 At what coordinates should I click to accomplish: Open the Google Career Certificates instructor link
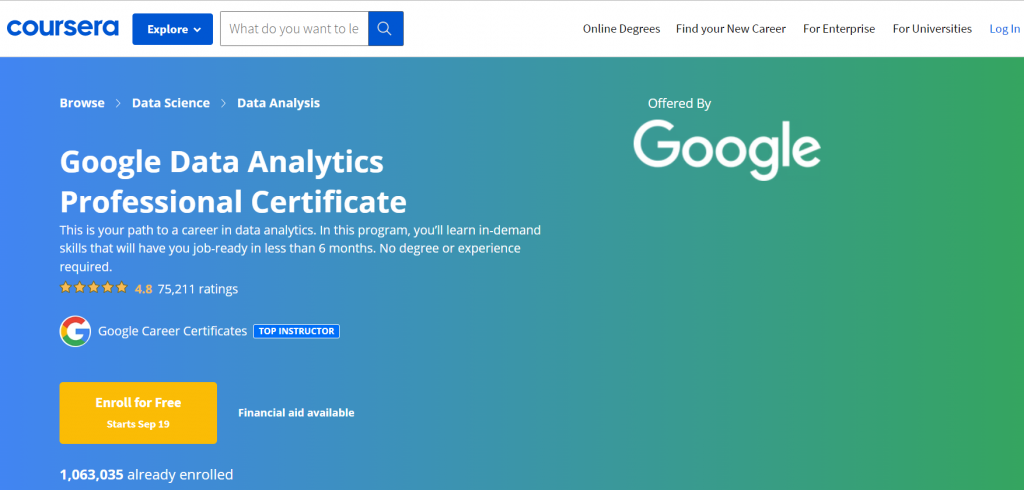click(x=172, y=331)
